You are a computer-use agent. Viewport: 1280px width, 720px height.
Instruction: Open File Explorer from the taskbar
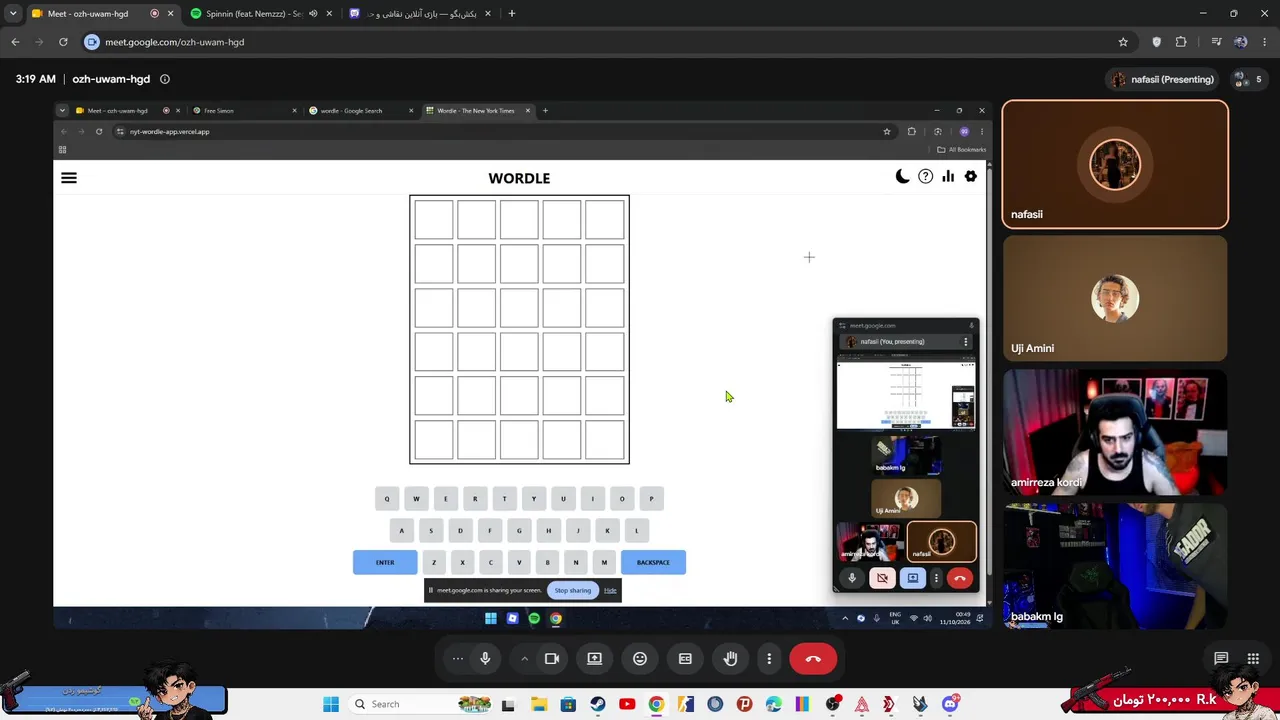pyautogui.click(x=538, y=704)
